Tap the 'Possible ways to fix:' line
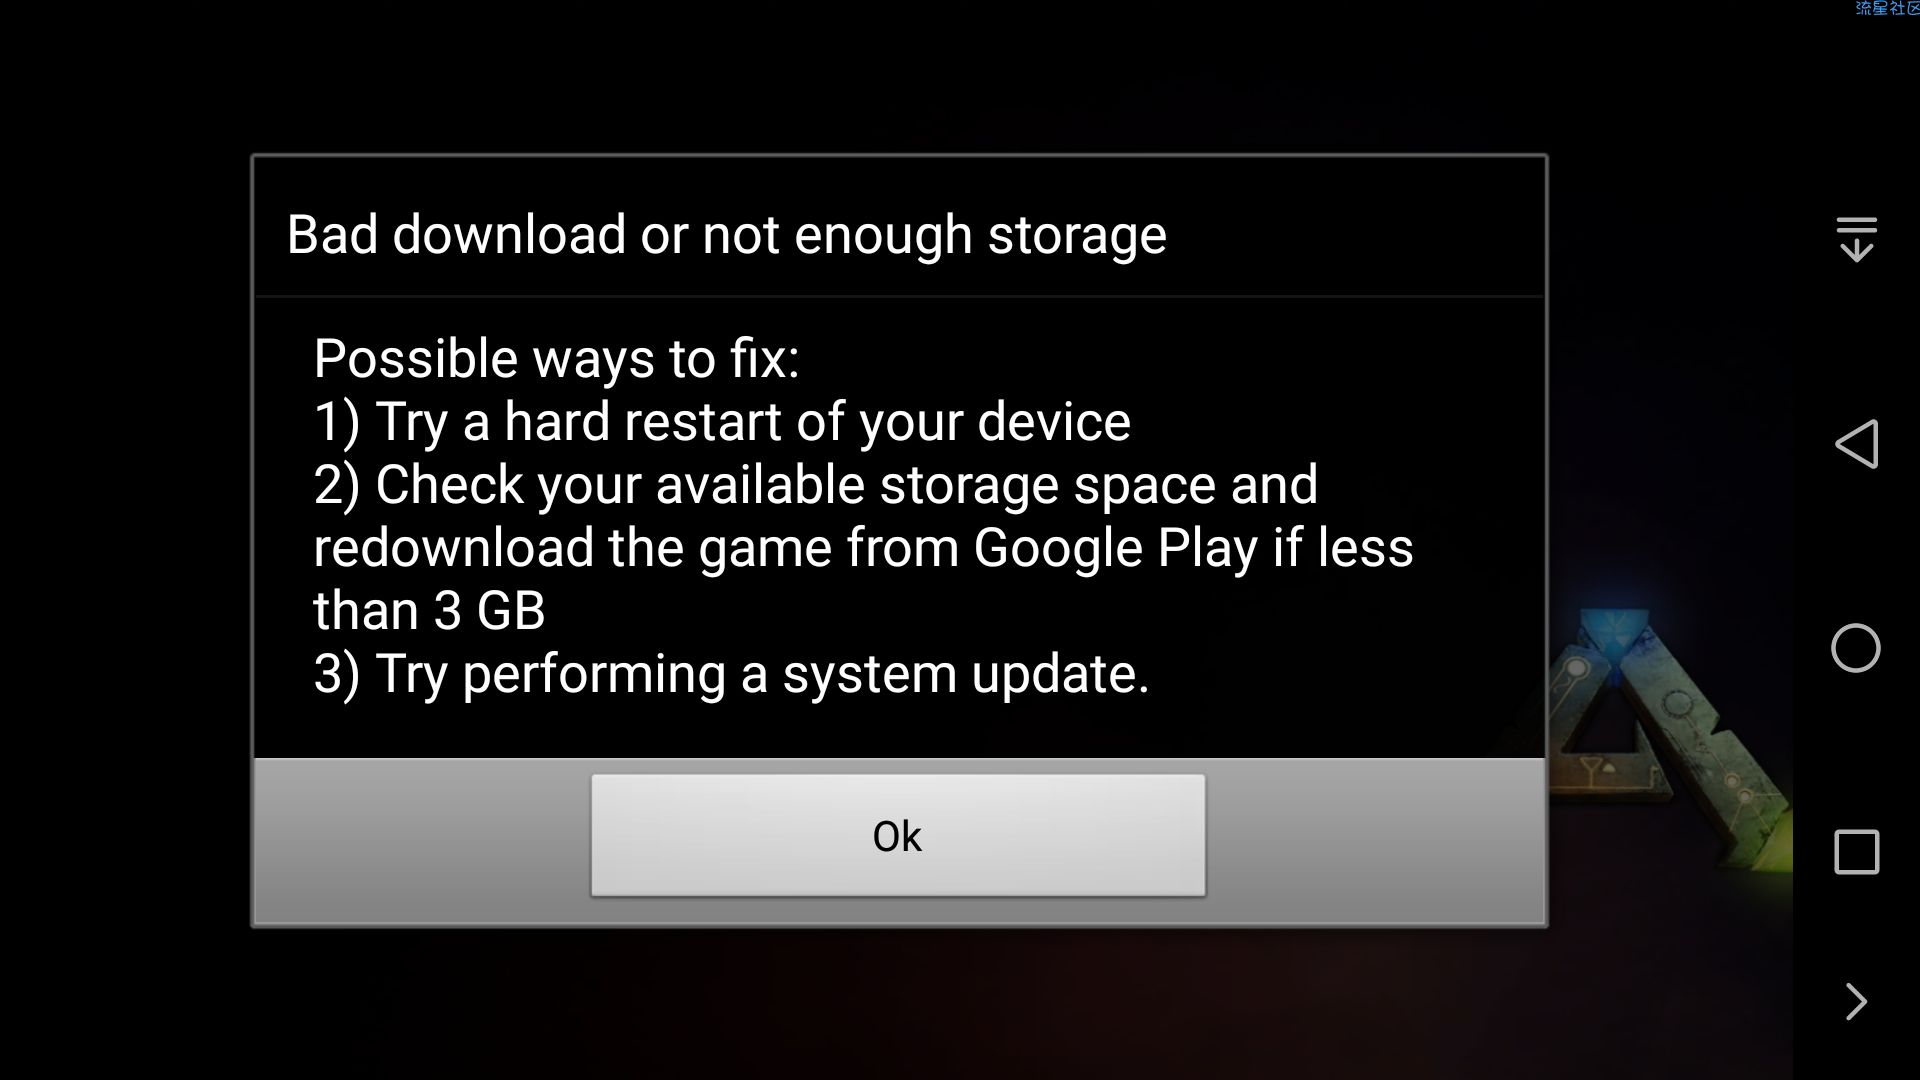 pos(557,359)
